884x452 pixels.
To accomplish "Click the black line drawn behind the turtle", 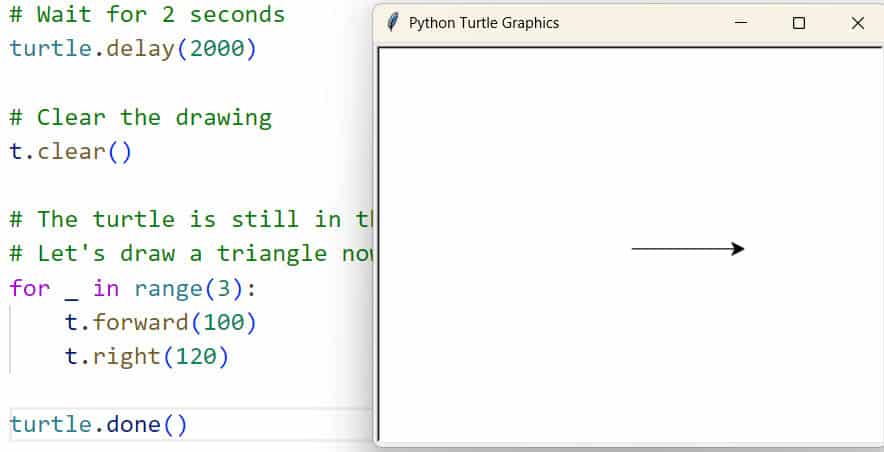I will (x=681, y=249).
